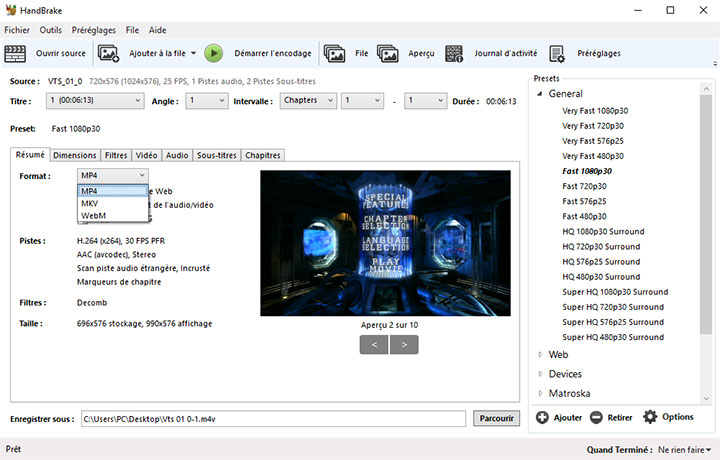This screenshot has height=460, width=720.
Task: Click the Aperçu preview icon
Action: click(388, 54)
